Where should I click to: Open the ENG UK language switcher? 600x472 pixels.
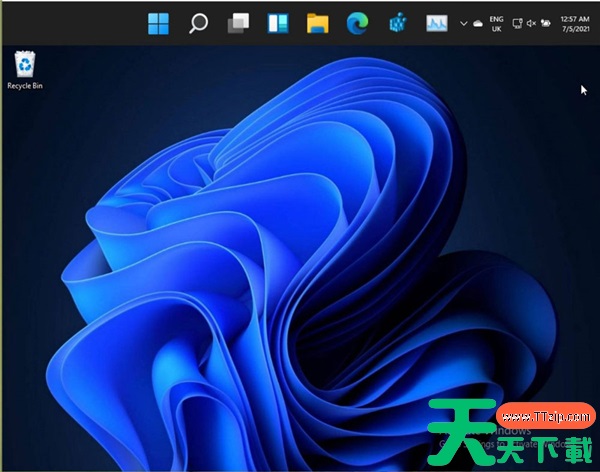tap(496, 22)
